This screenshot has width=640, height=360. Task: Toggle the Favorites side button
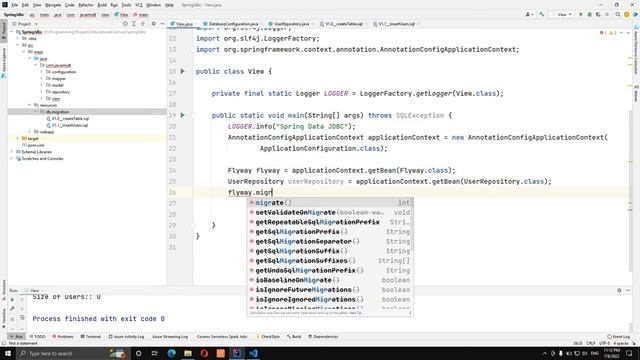[4, 317]
